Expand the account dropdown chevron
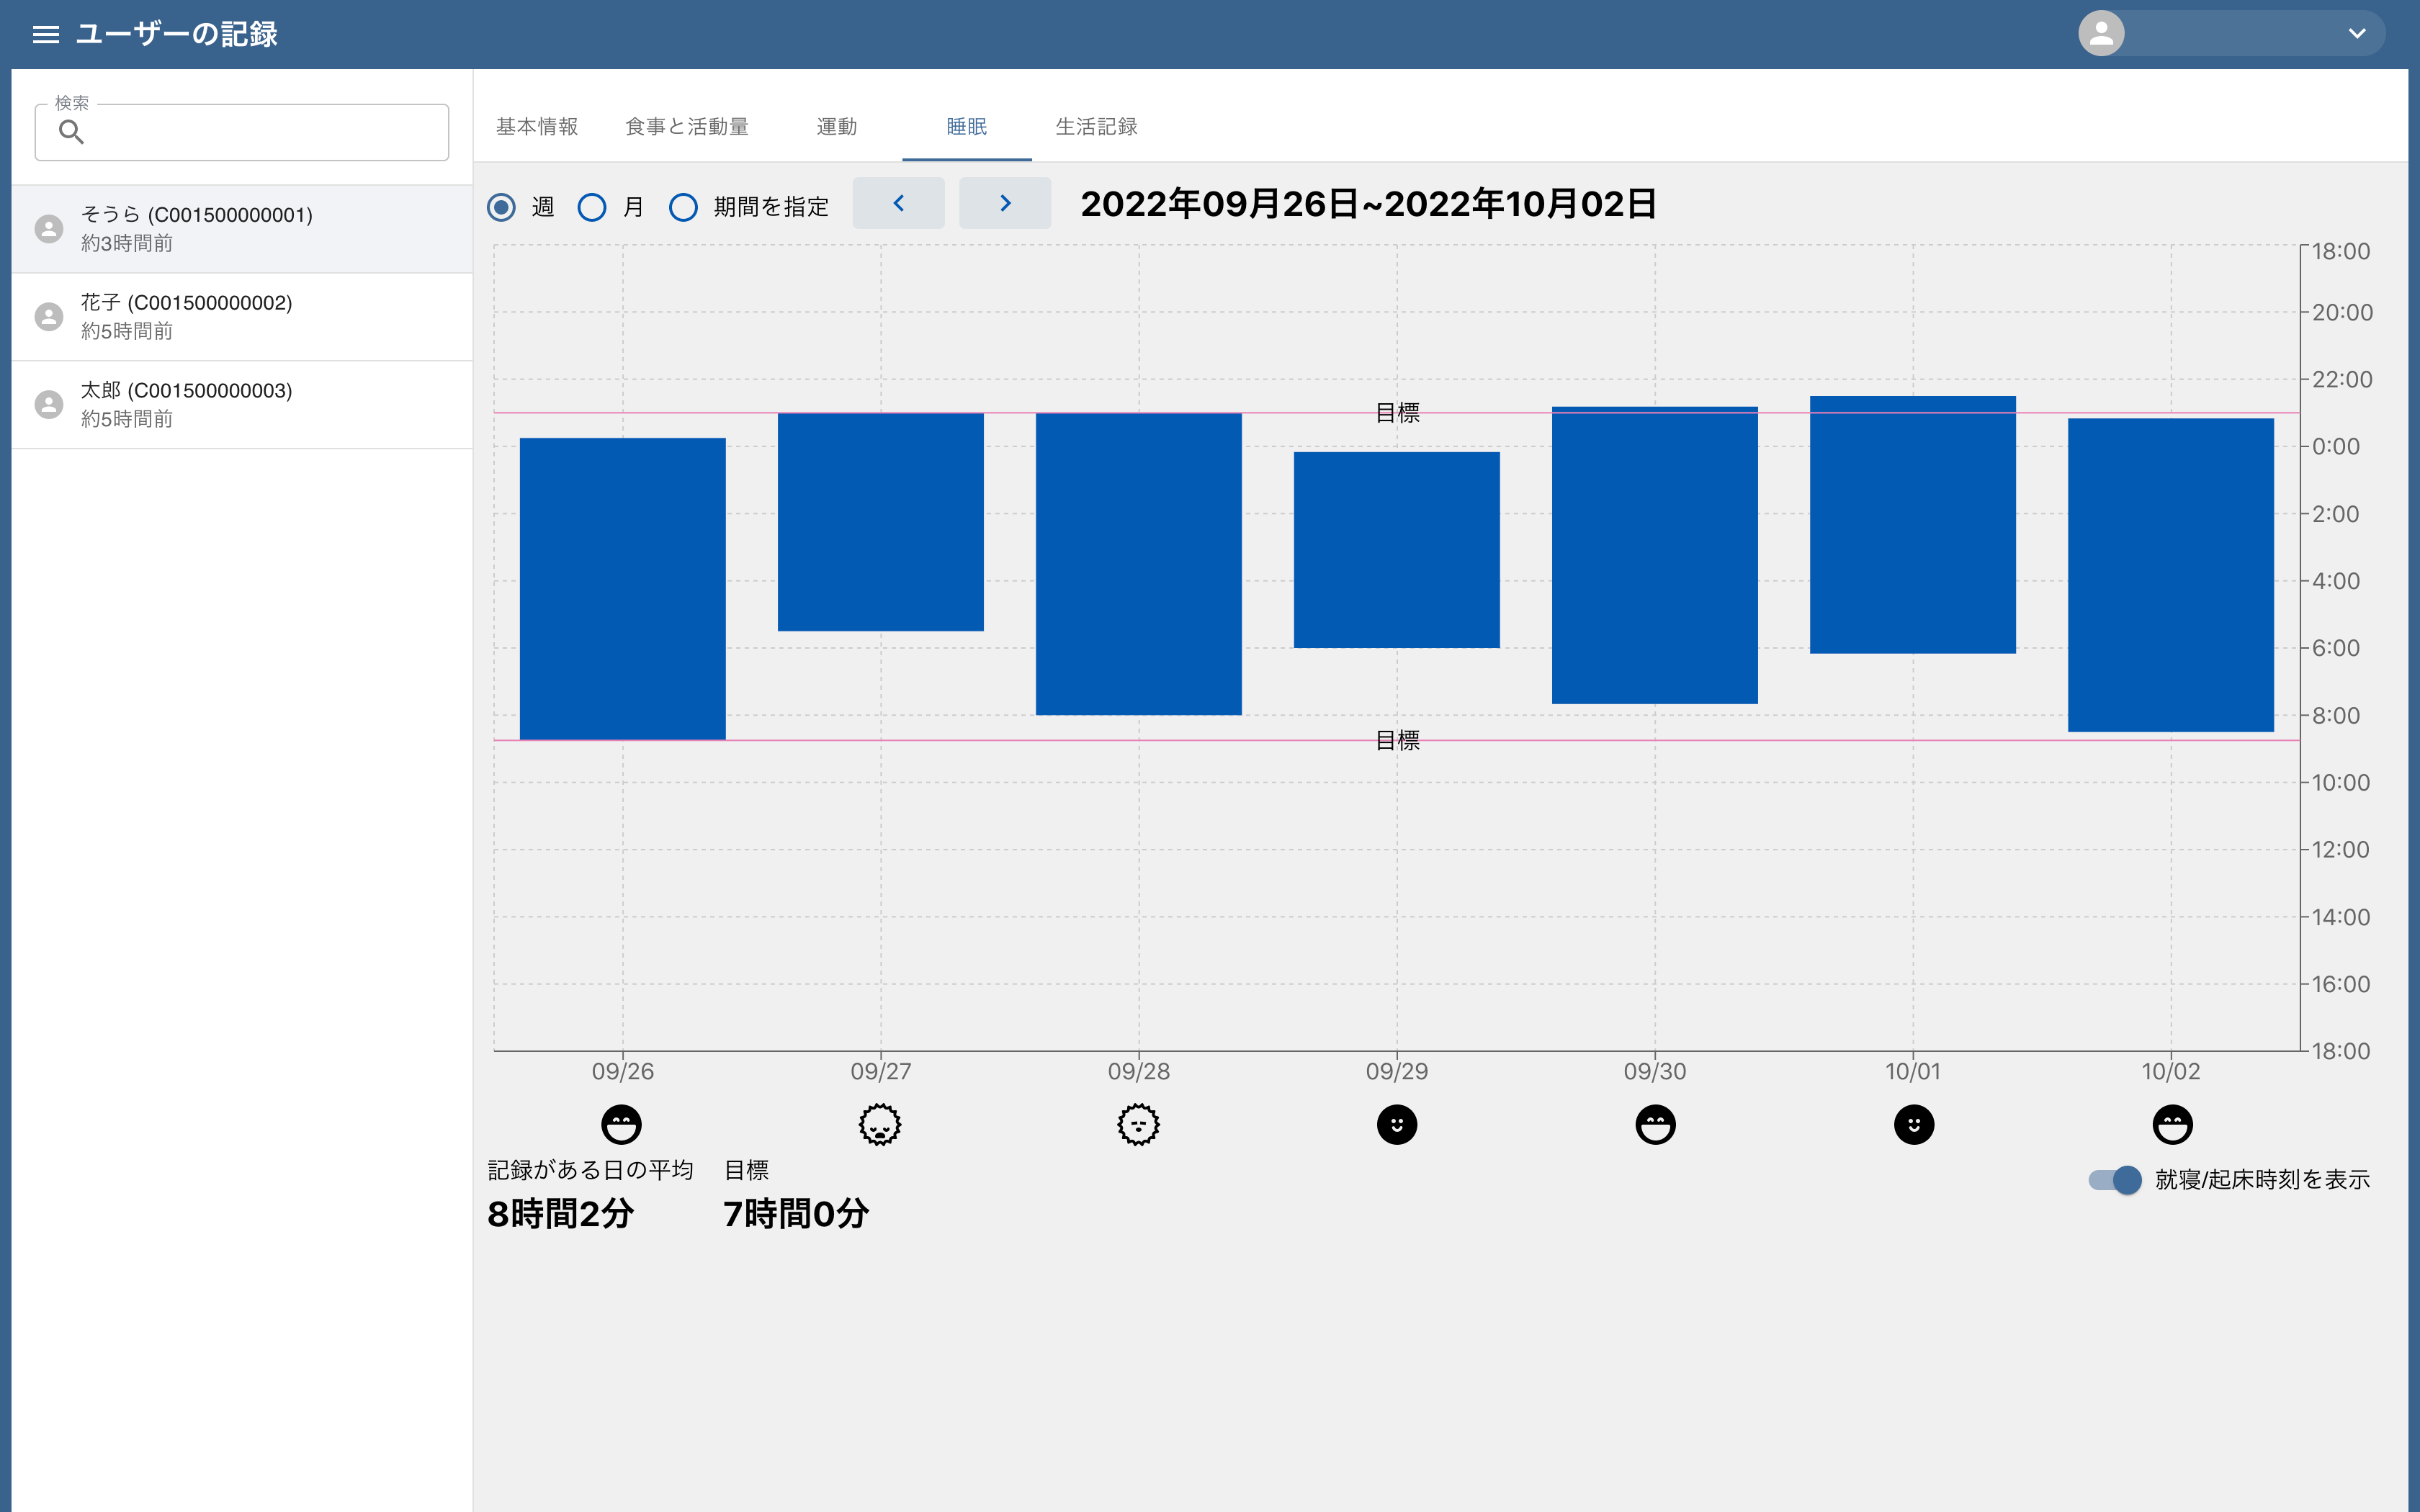The height and width of the screenshot is (1512, 2420). coord(2357,34)
